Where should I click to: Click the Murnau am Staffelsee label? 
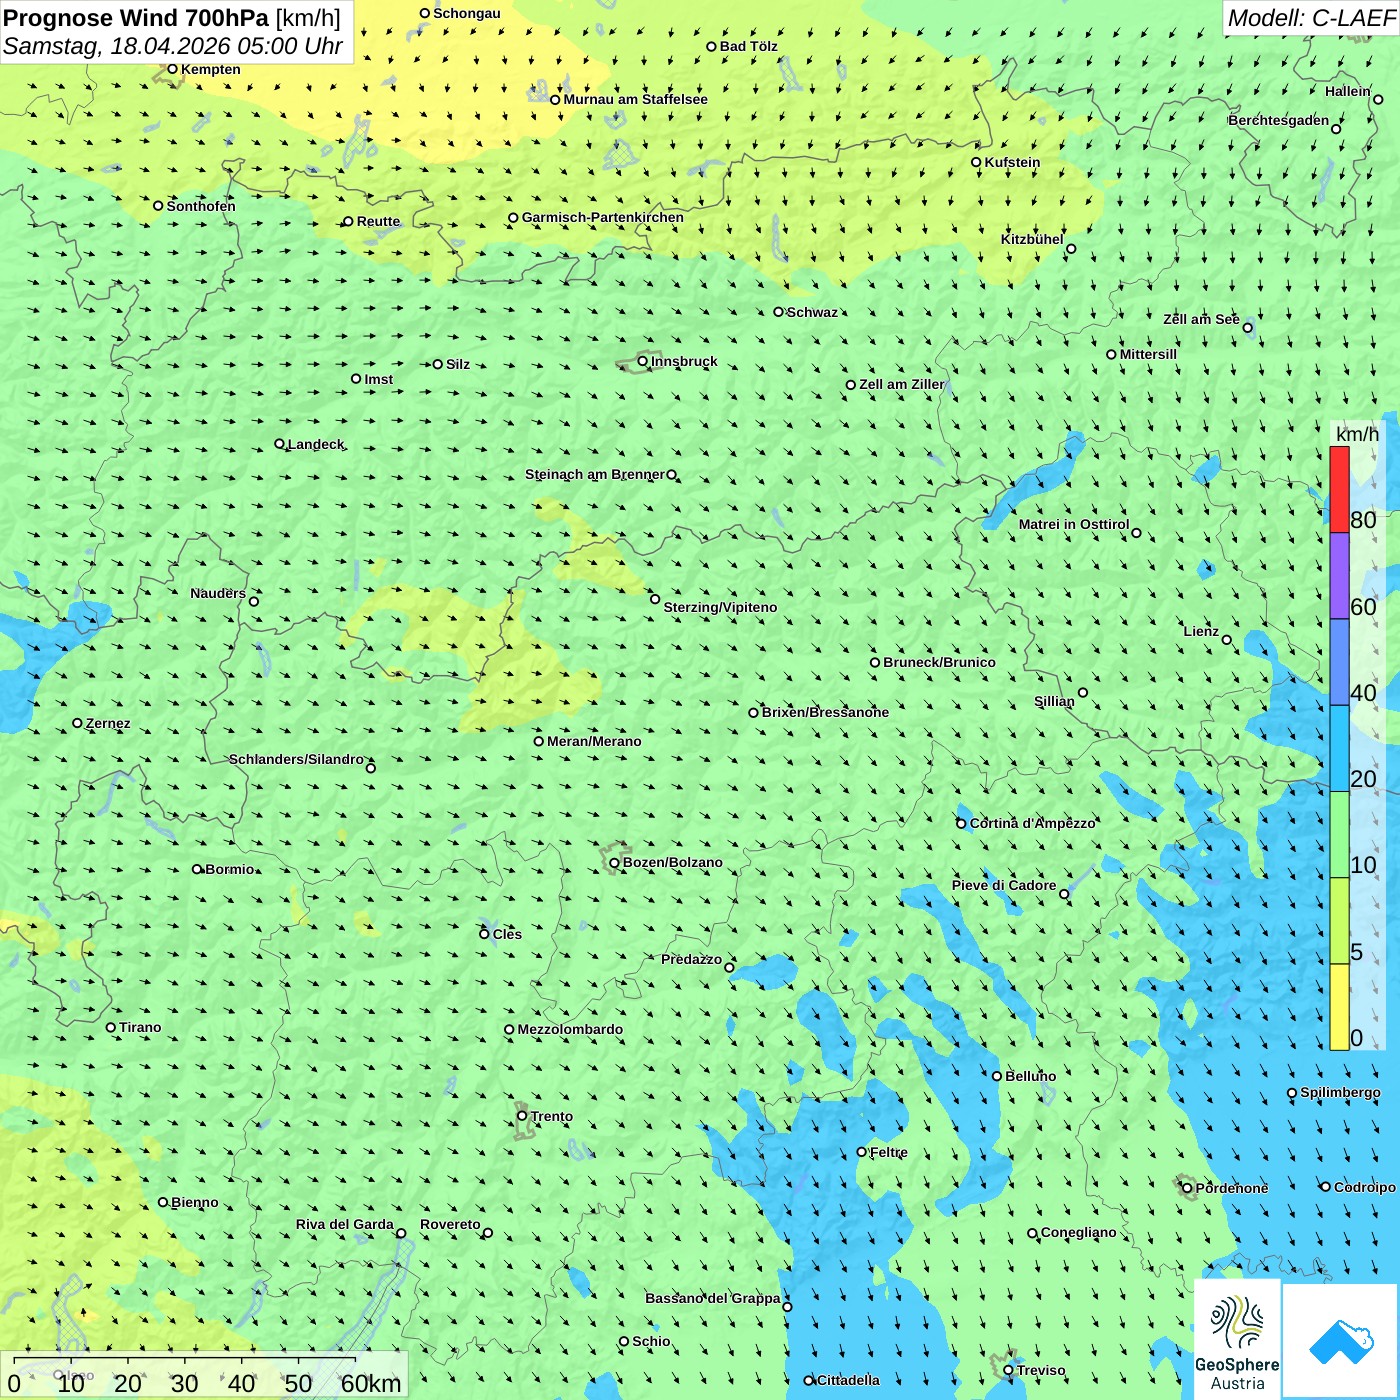[x=635, y=99]
